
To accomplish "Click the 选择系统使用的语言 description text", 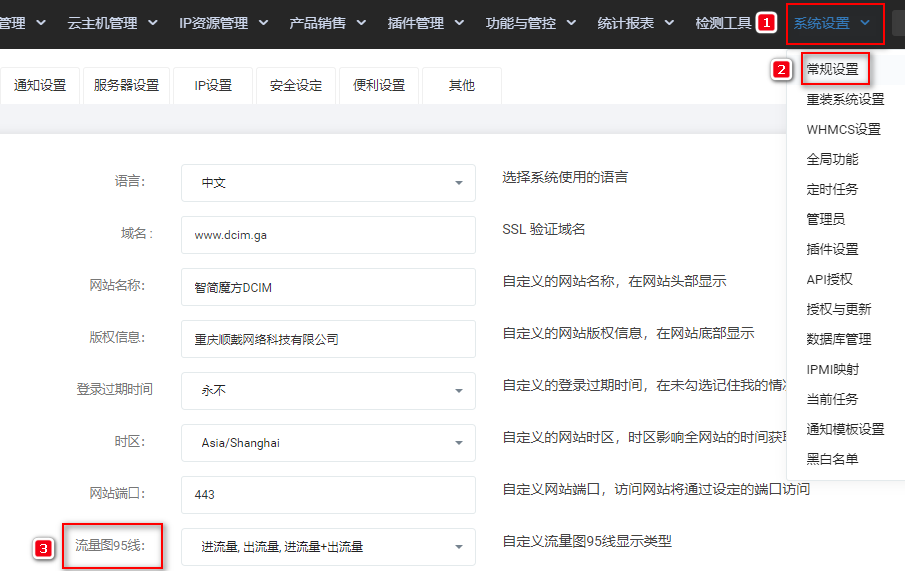I will [565, 177].
